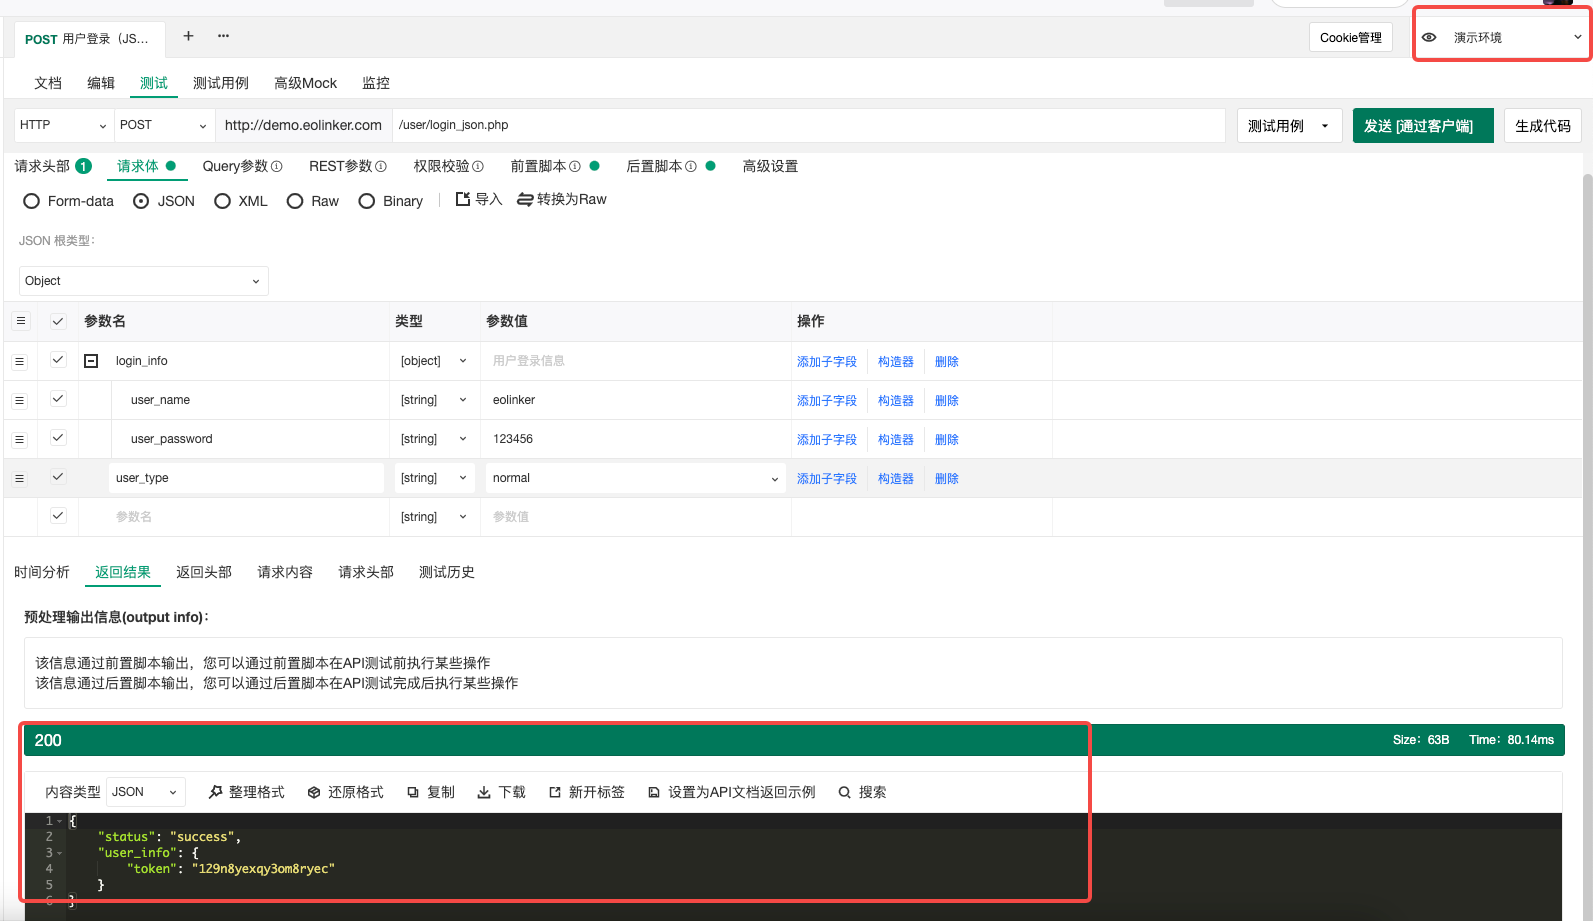Open the POST method dropdown
This screenshot has width=1593, height=921.
coord(164,125)
